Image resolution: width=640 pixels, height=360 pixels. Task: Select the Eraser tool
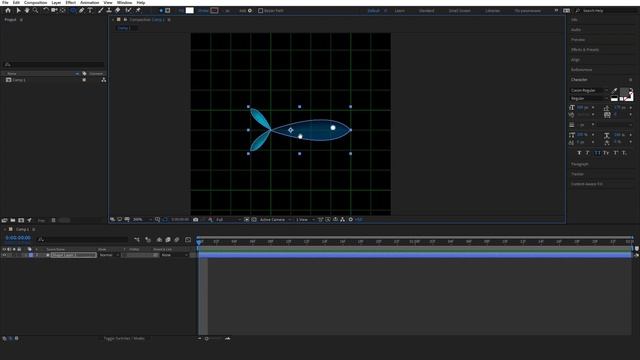[x=118, y=10]
